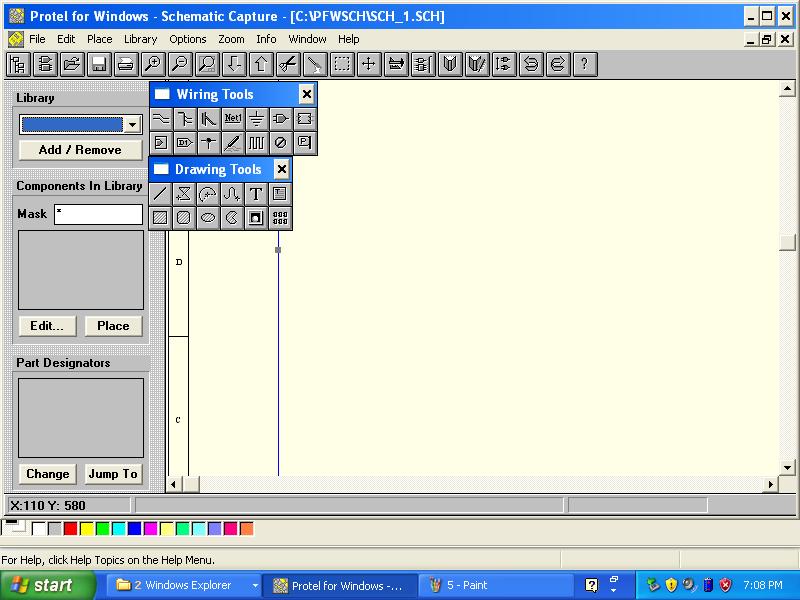Screen dimensions: 800x600
Task: Select the pulse waveform stimulus tool
Action: (257, 143)
